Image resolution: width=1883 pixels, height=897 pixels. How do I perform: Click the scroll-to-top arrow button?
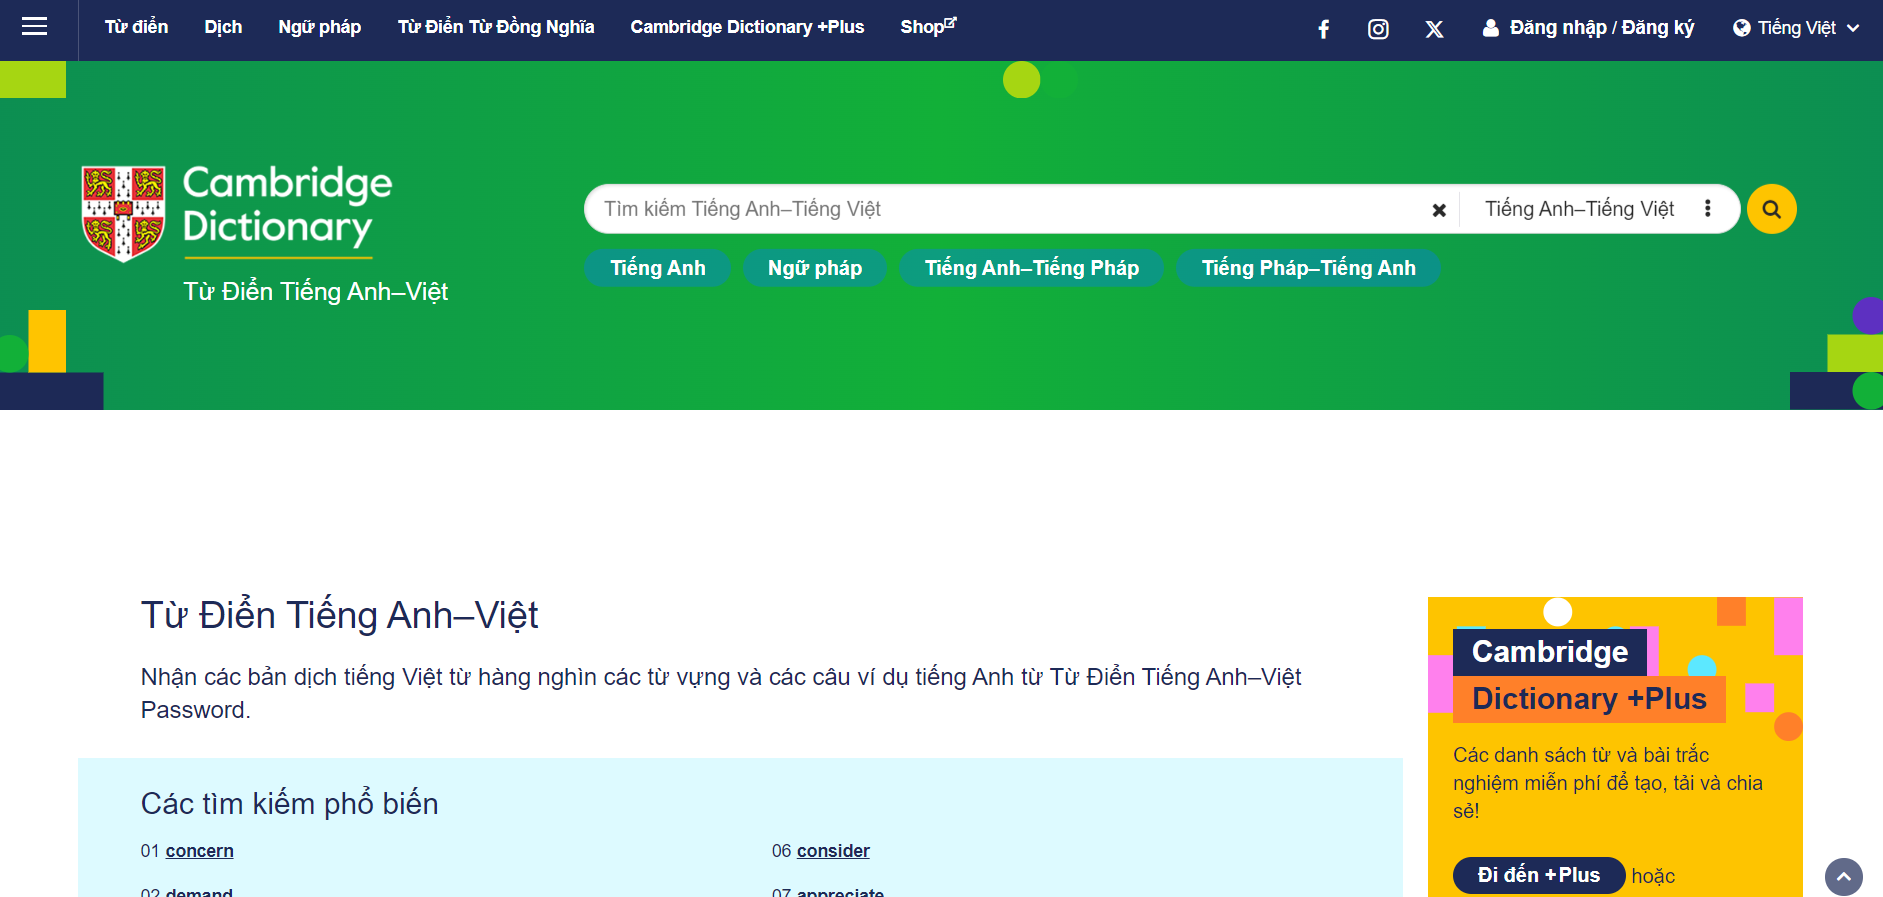(x=1843, y=877)
